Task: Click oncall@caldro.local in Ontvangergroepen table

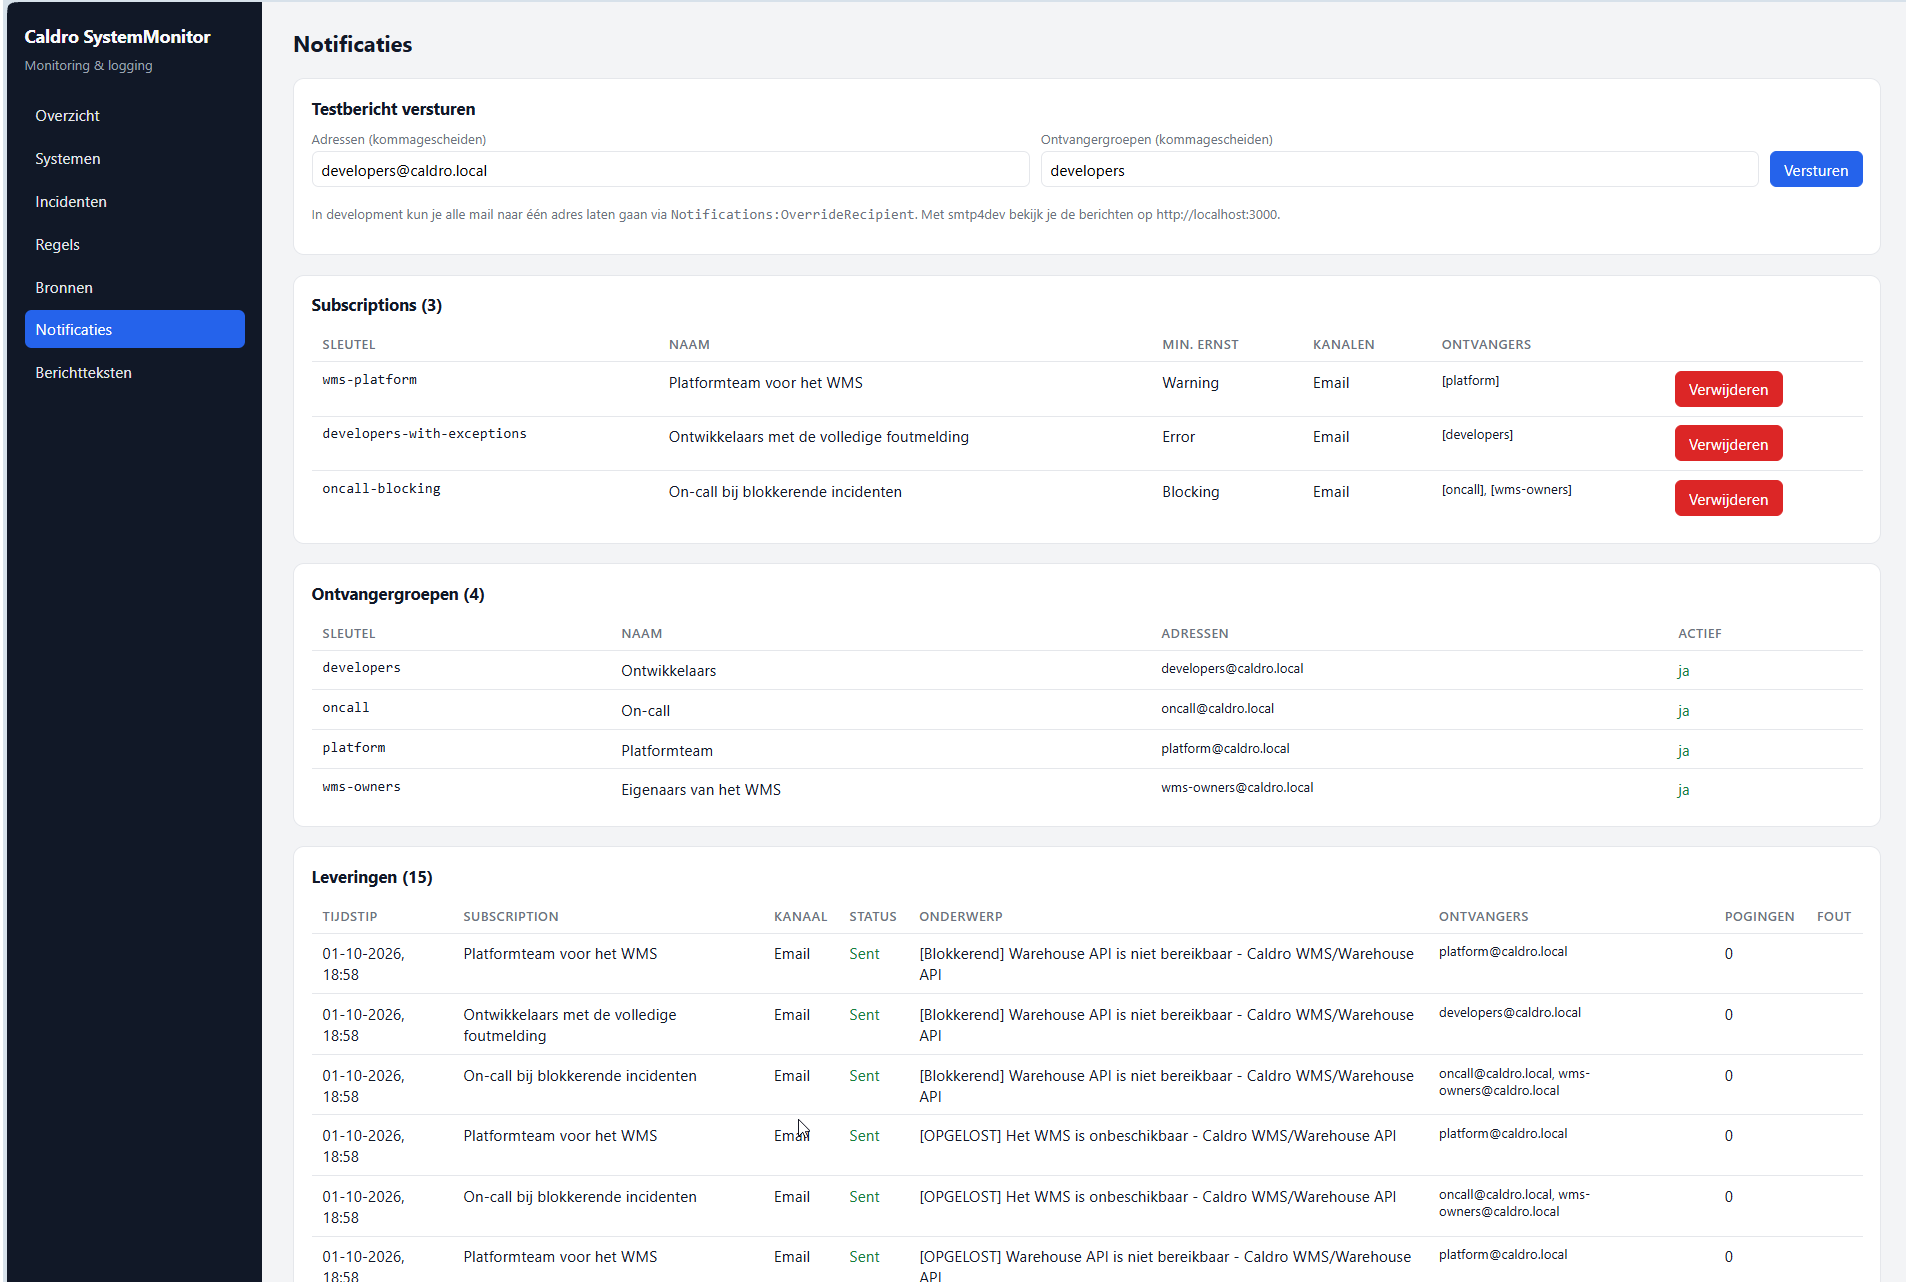Action: point(1217,709)
